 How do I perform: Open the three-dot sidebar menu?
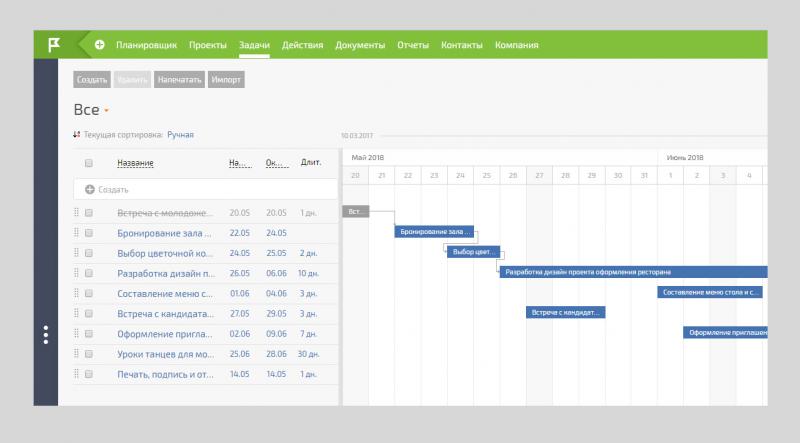pyautogui.click(x=45, y=335)
